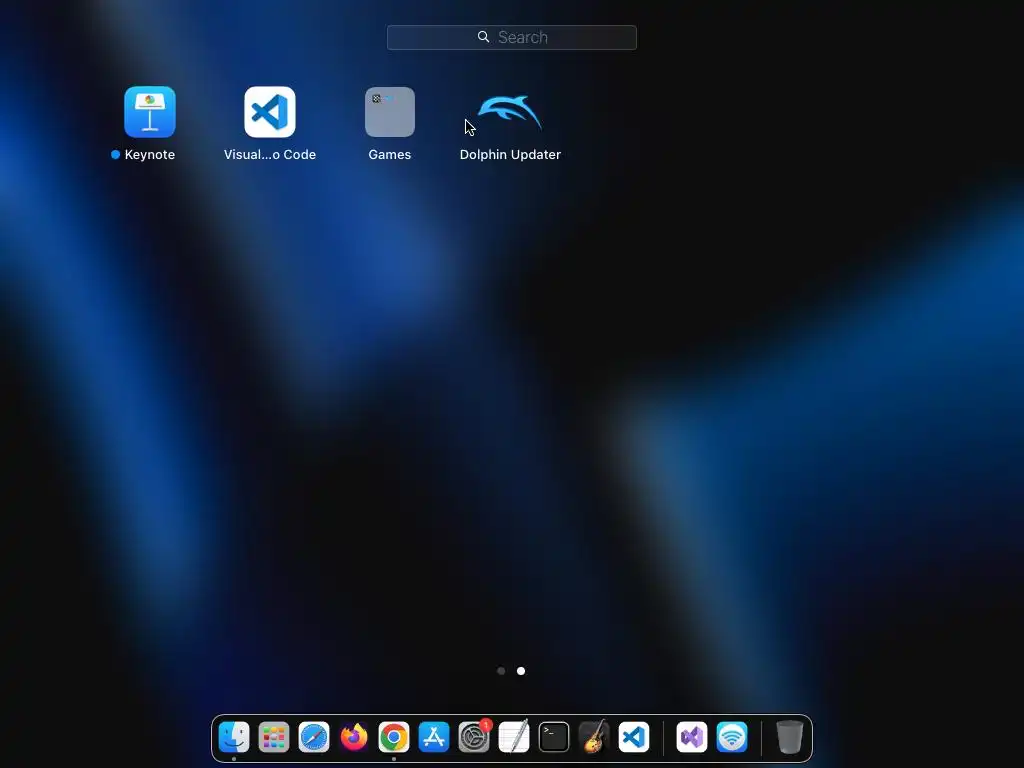Click the Launchpad Search field
Image resolution: width=1024 pixels, height=768 pixels.
511,37
